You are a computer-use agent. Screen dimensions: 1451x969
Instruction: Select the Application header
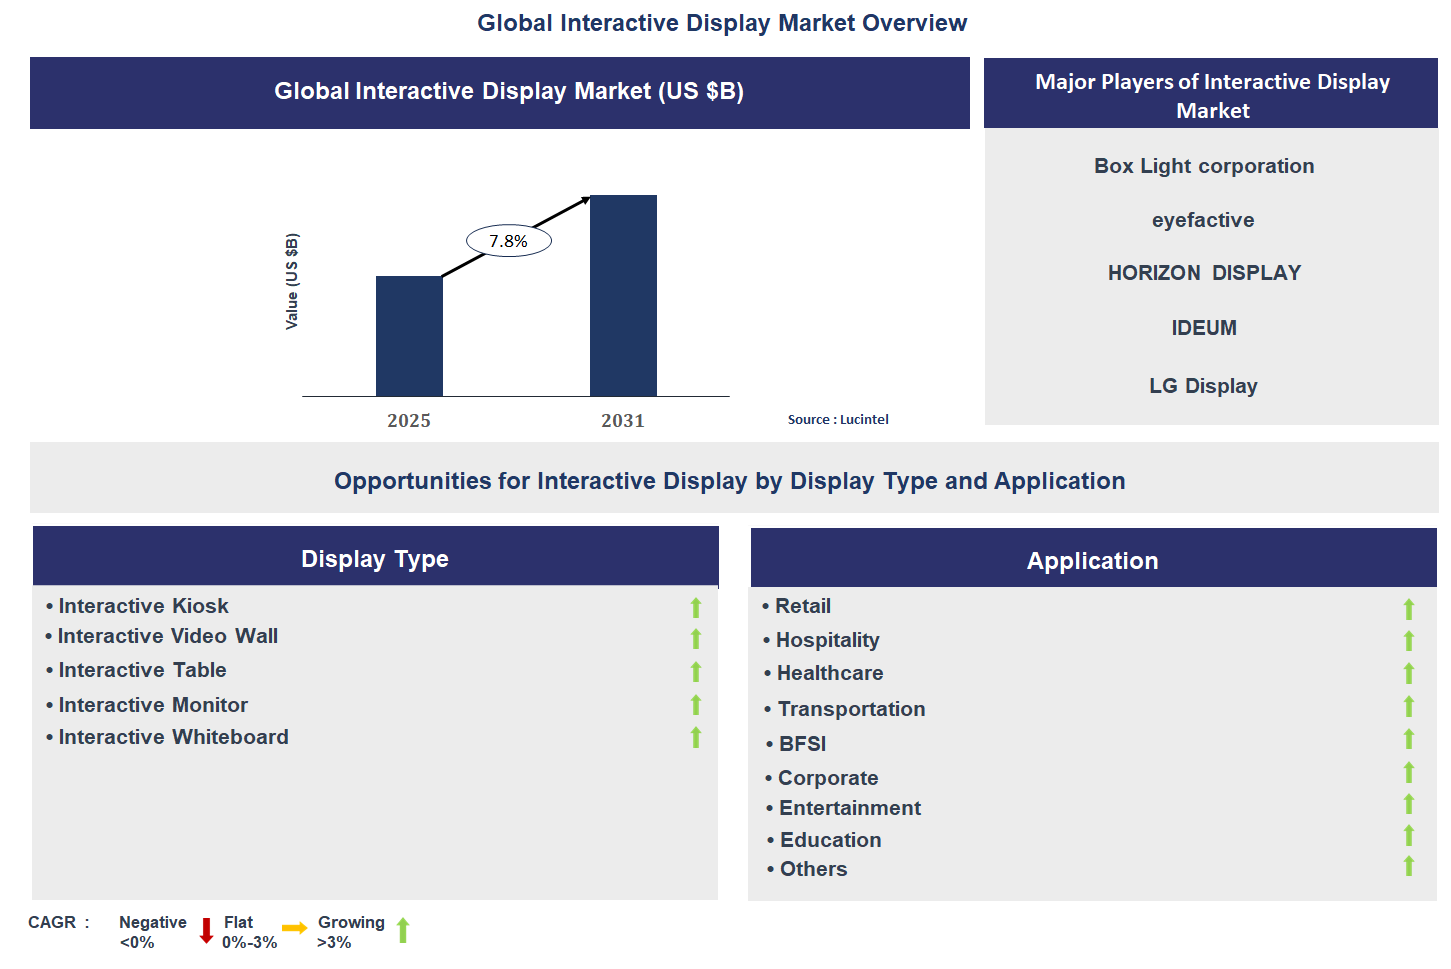pos(1092,561)
